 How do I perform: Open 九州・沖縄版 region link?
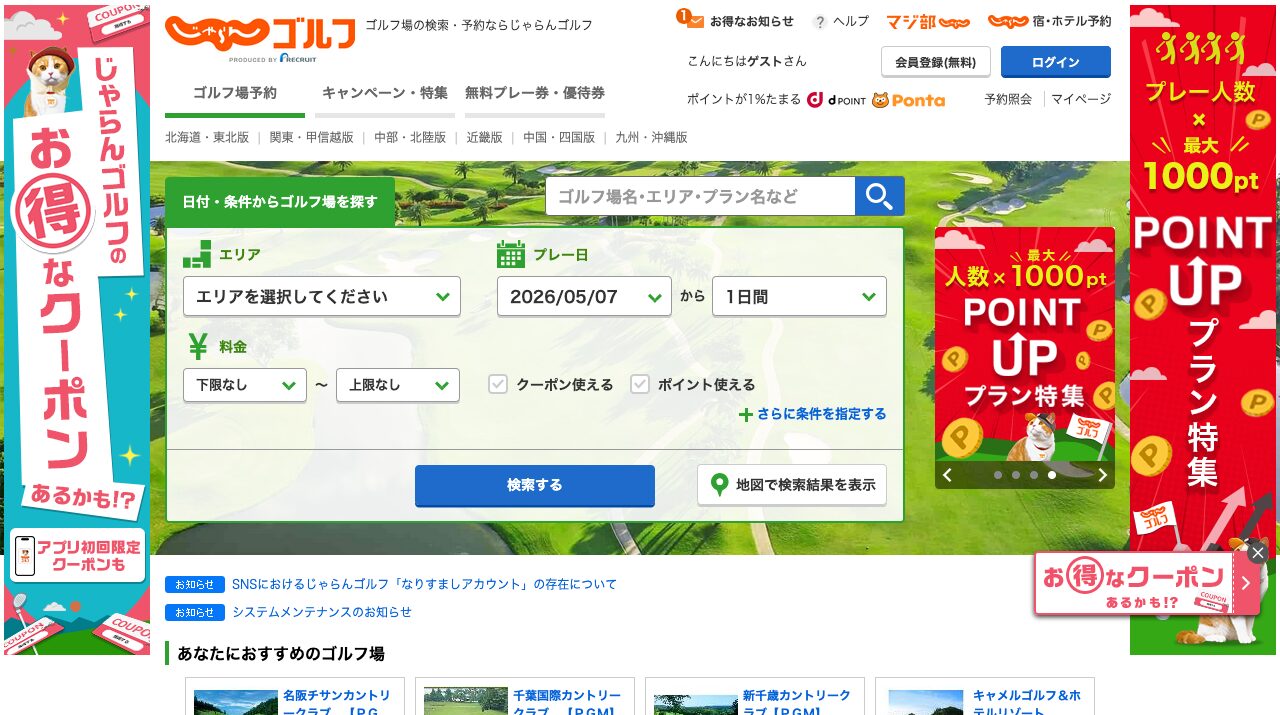tap(652, 138)
